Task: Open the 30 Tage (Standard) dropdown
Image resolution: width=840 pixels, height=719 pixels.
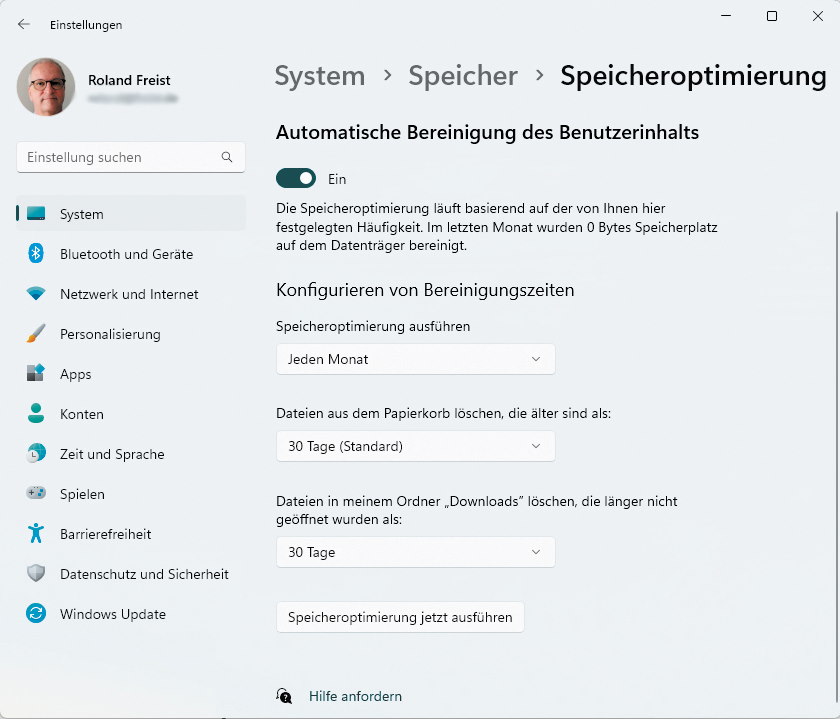Action: (x=415, y=446)
